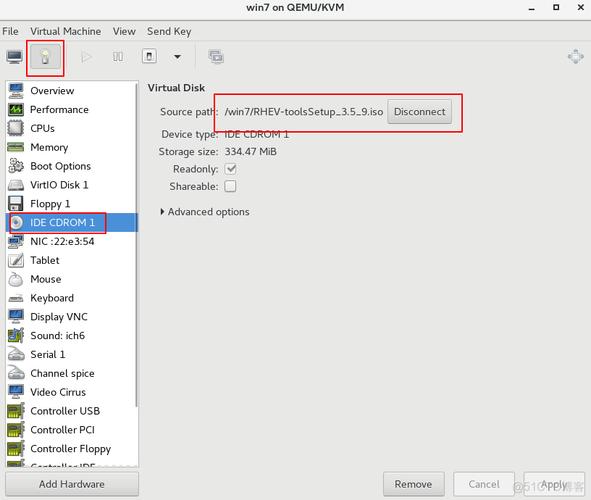
Task: Select Display VNC entry
Action: coord(71,317)
